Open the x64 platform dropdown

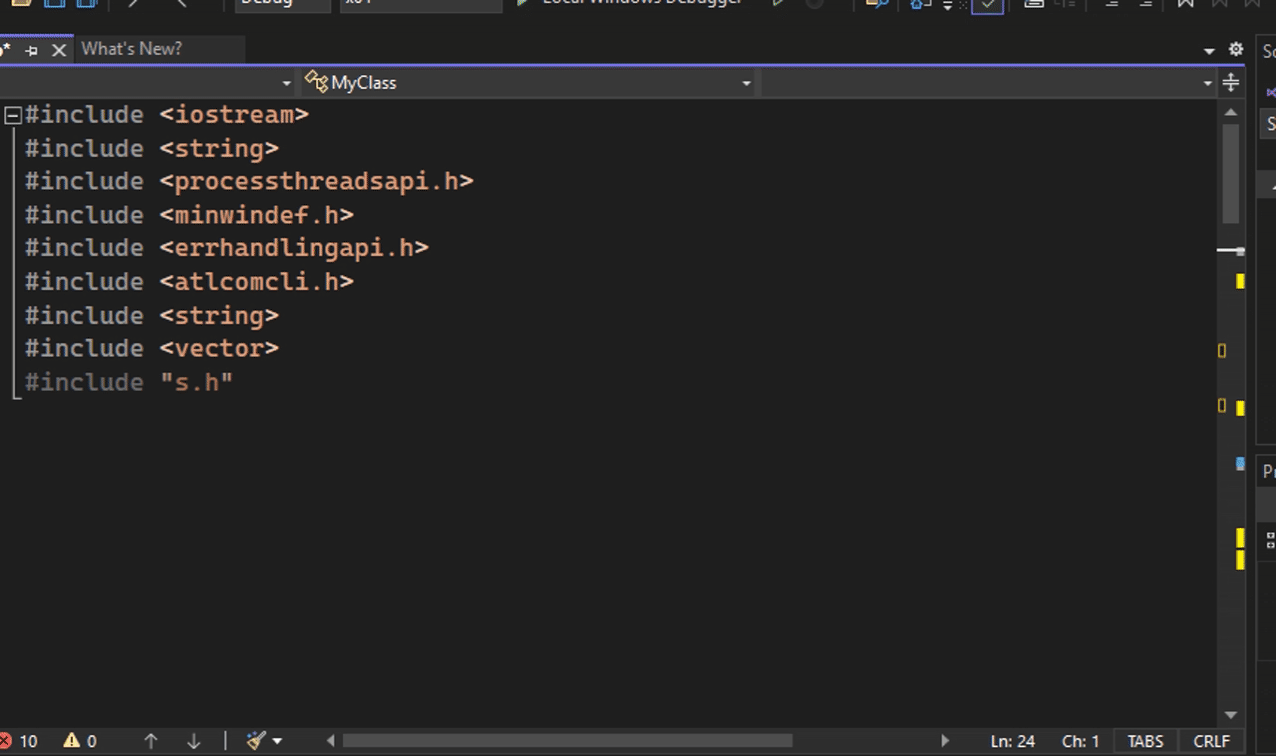click(420, 4)
